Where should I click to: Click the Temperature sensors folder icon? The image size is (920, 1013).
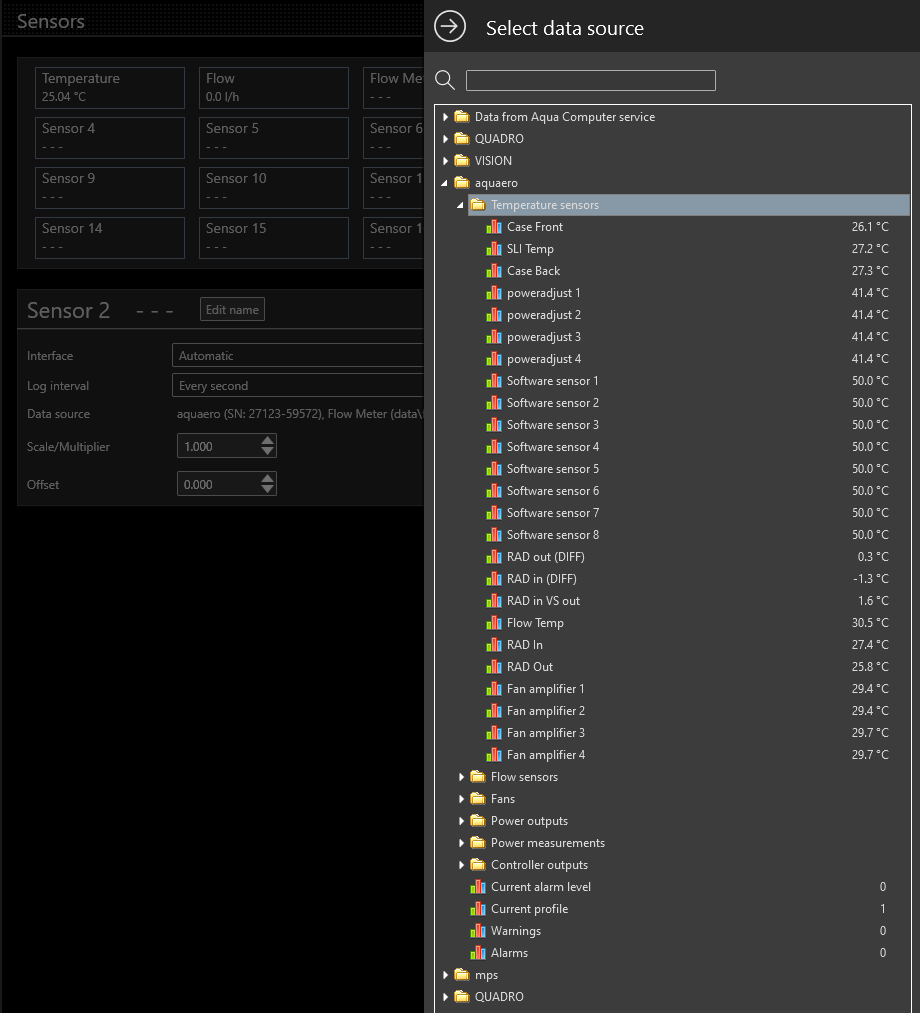[478, 205]
